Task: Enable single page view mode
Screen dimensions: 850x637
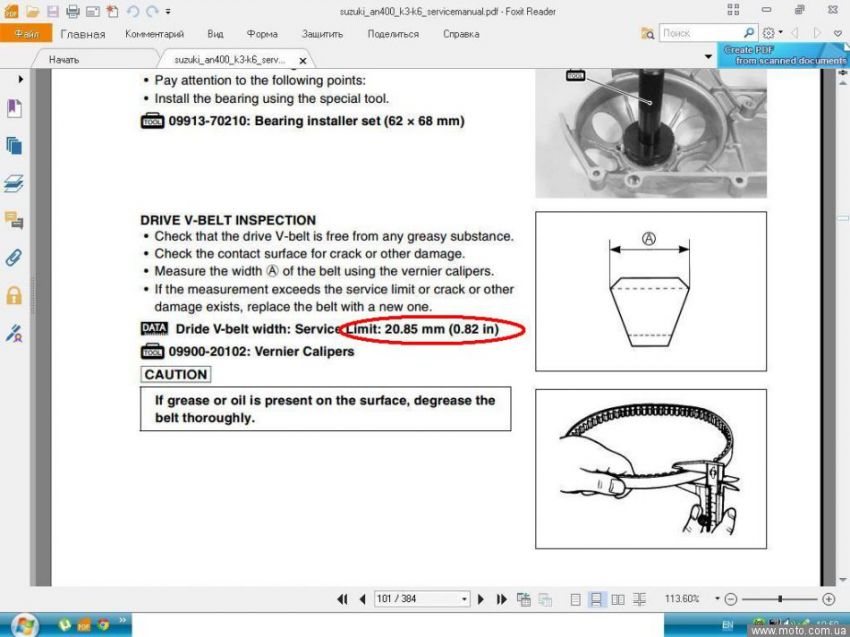Action: 576,599
